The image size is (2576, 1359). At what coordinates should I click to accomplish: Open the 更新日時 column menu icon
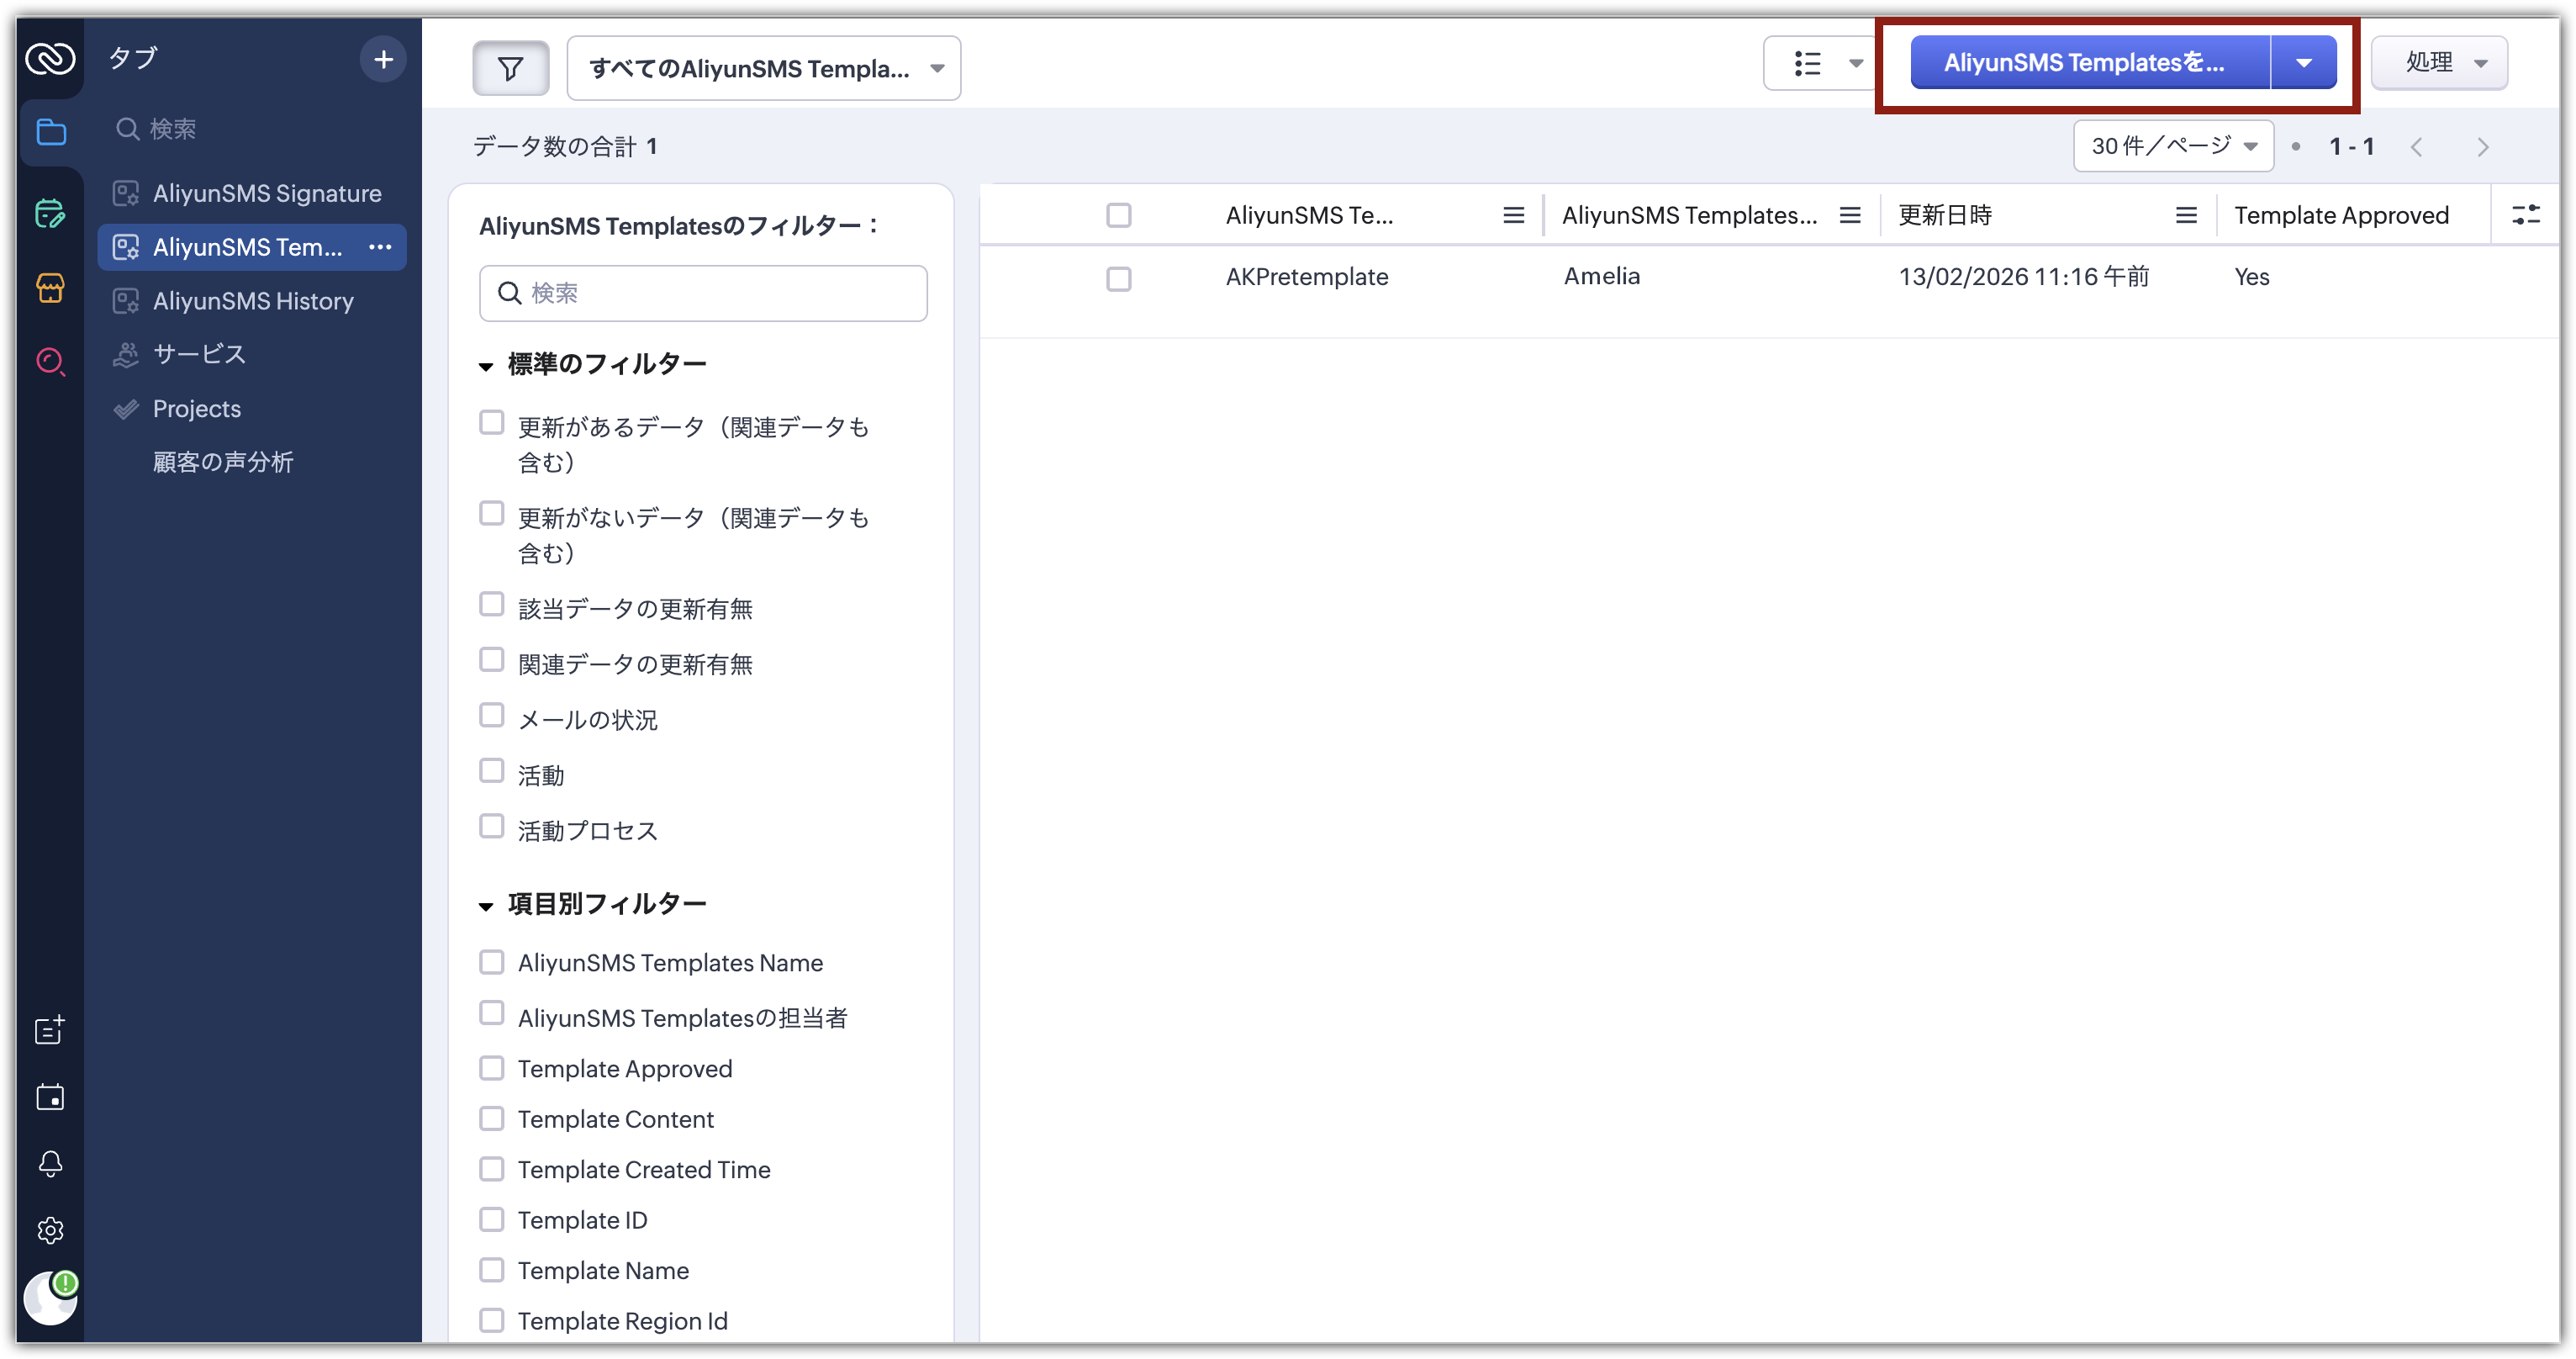[x=2186, y=215]
